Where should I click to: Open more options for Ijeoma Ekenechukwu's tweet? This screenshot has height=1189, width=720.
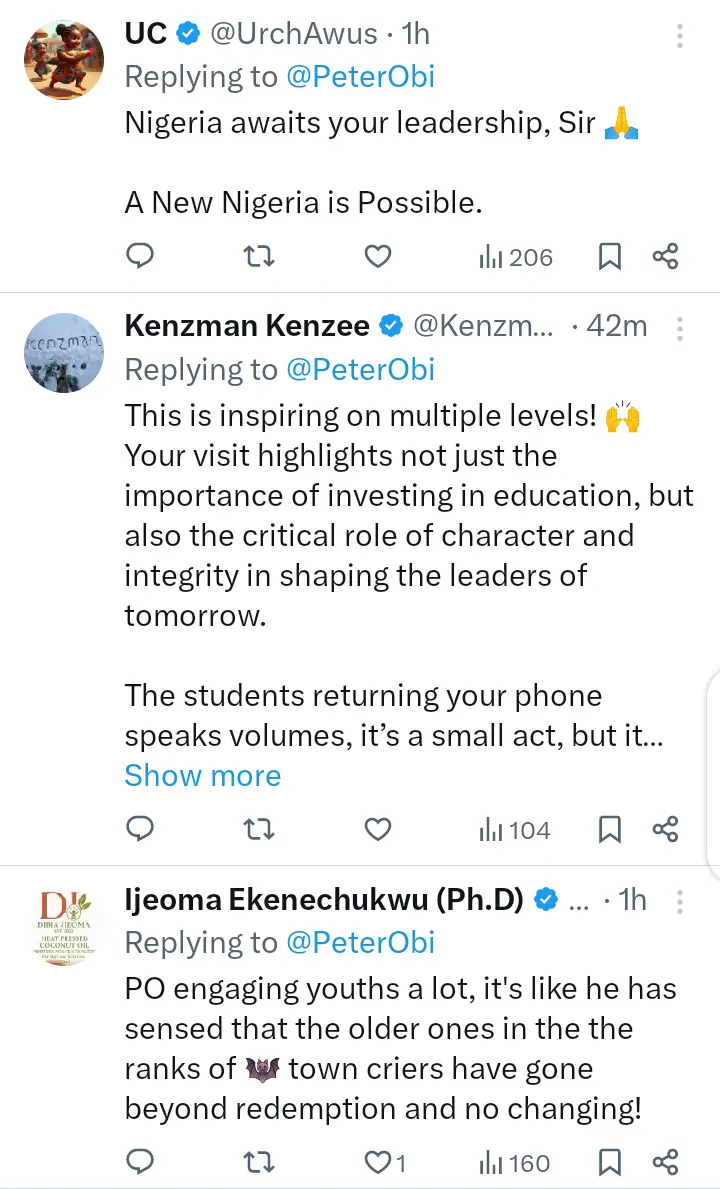click(x=680, y=901)
